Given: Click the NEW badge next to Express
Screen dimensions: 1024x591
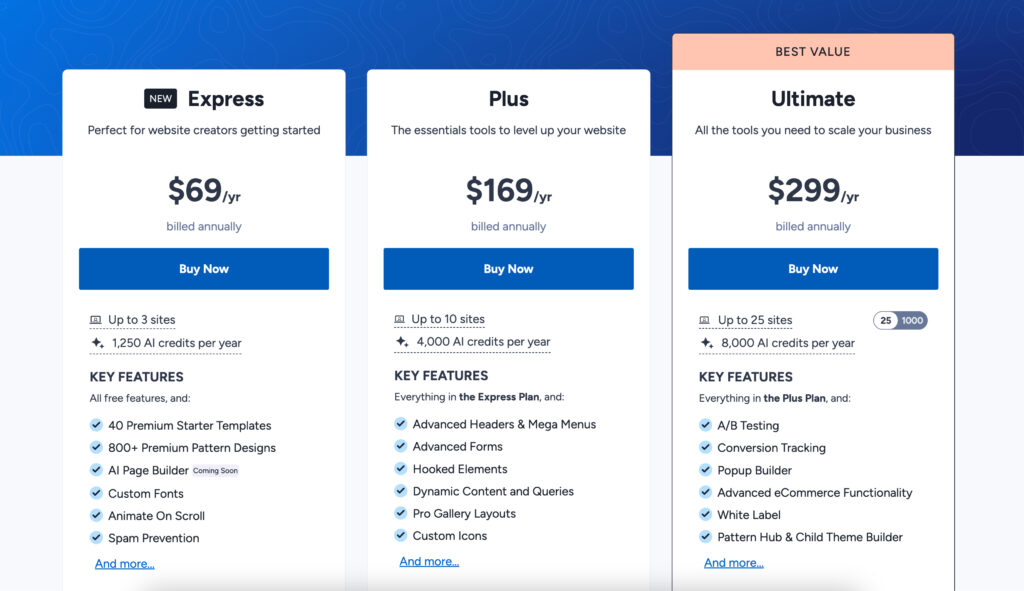Looking at the screenshot, I should tap(160, 98).
